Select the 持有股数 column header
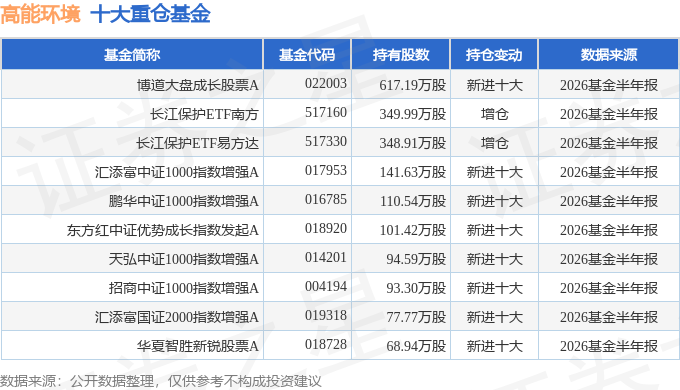The image size is (680, 390). [x=401, y=55]
